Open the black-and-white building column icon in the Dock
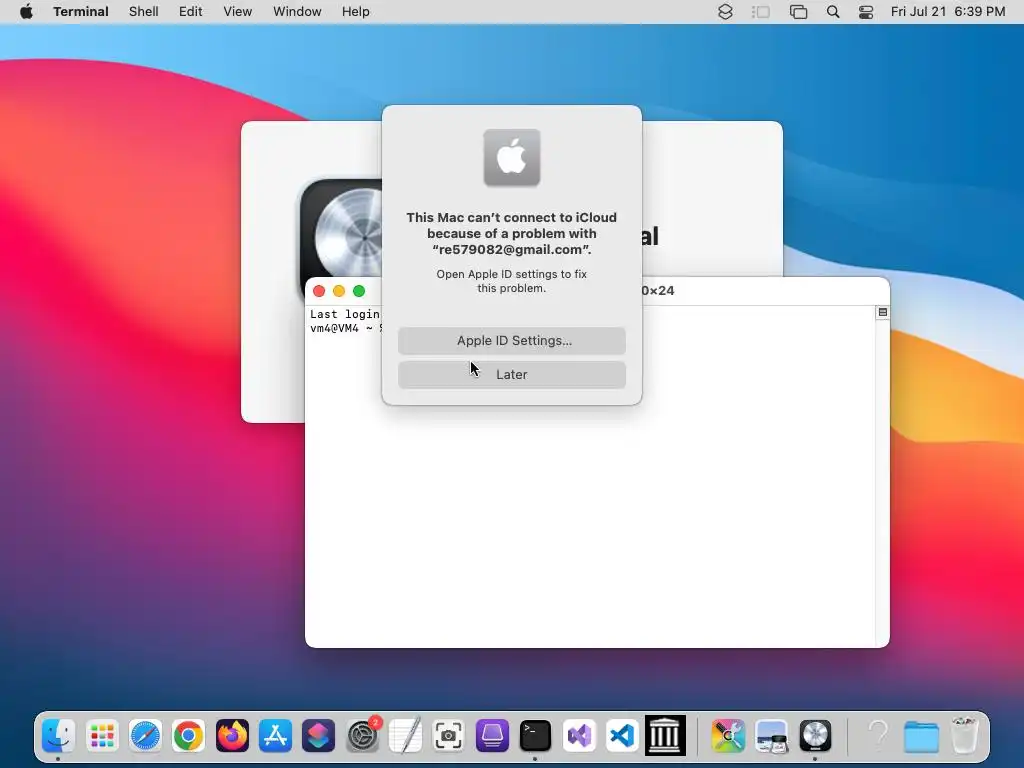 tap(665, 736)
